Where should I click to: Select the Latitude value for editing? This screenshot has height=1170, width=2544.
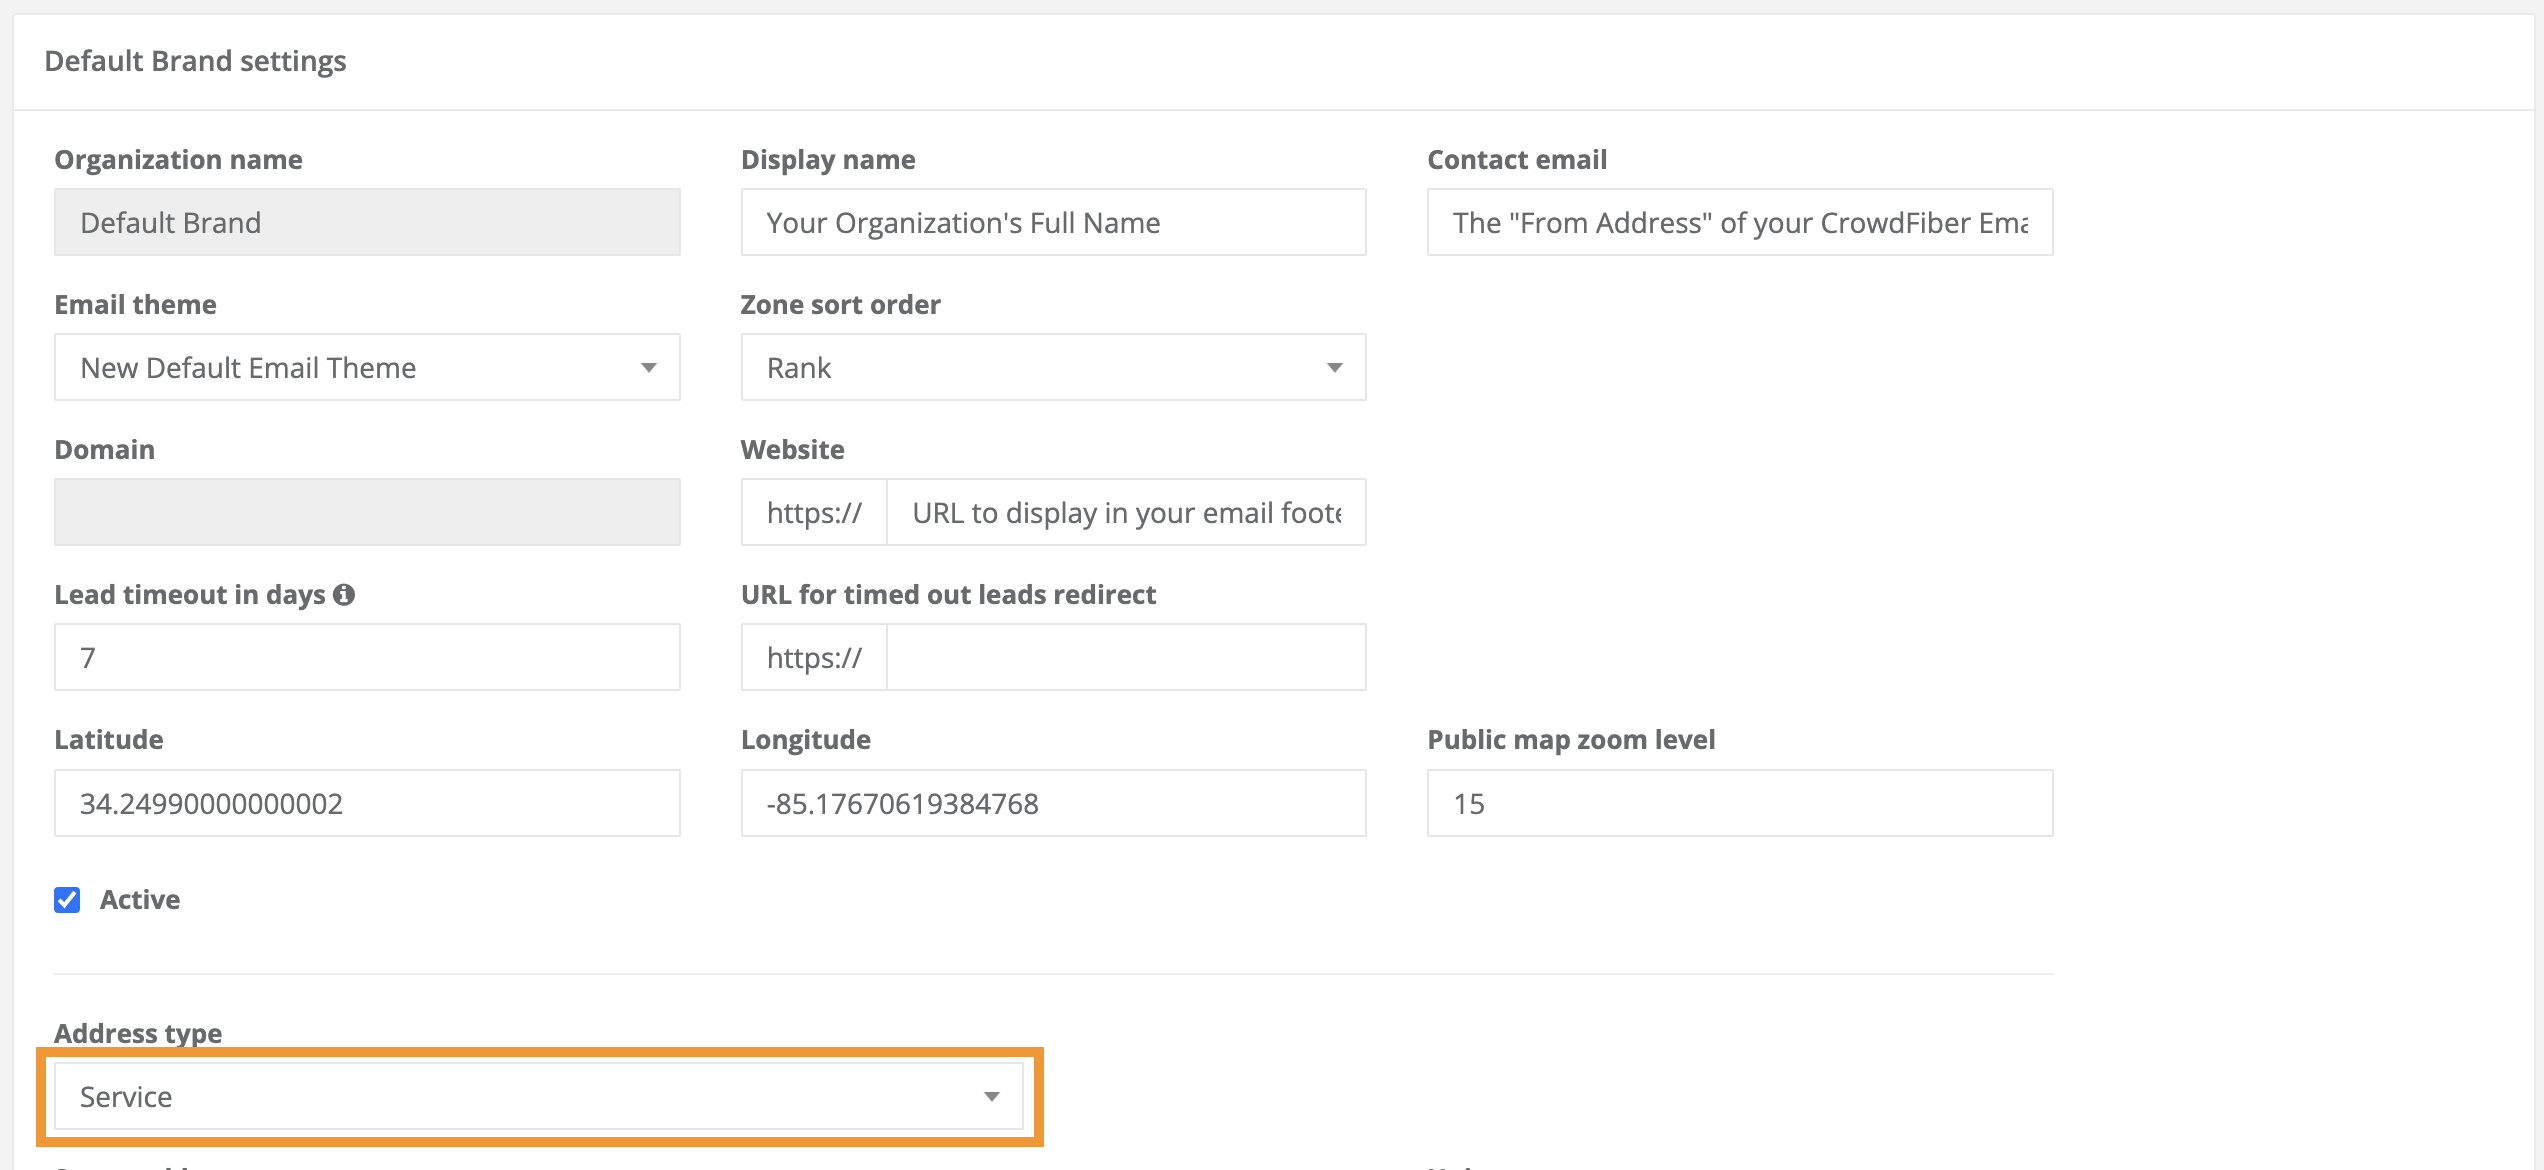click(366, 802)
